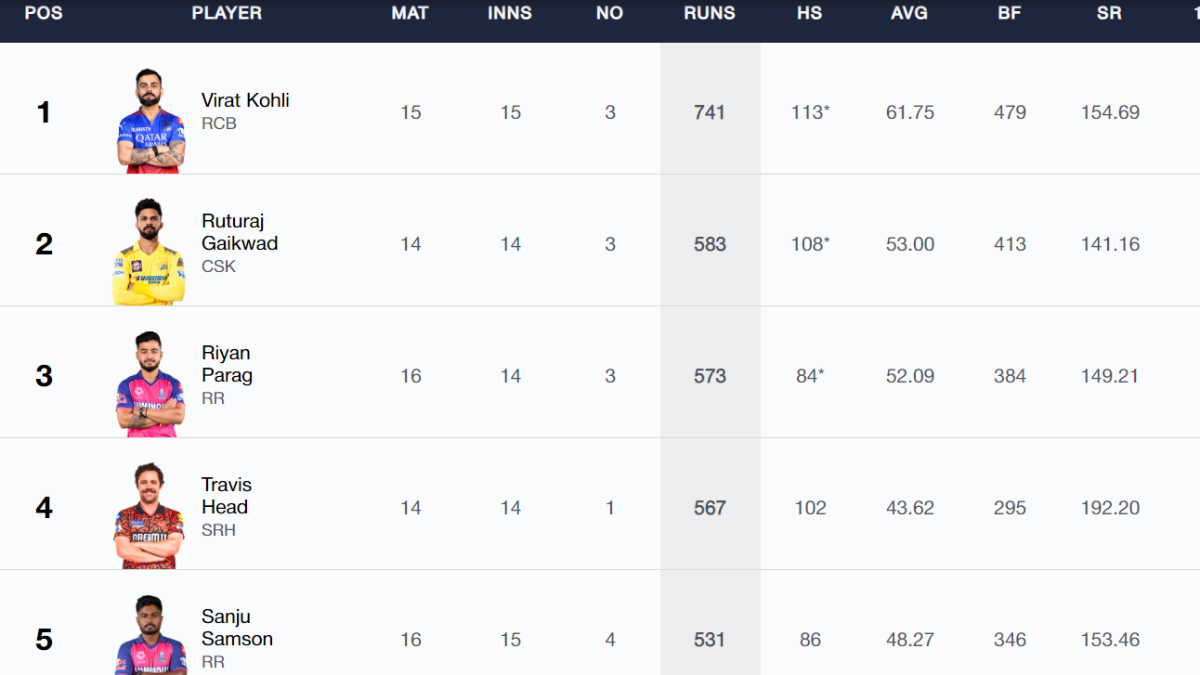Open Virat Kohli player name link
1200x675 pixels.
[245, 100]
